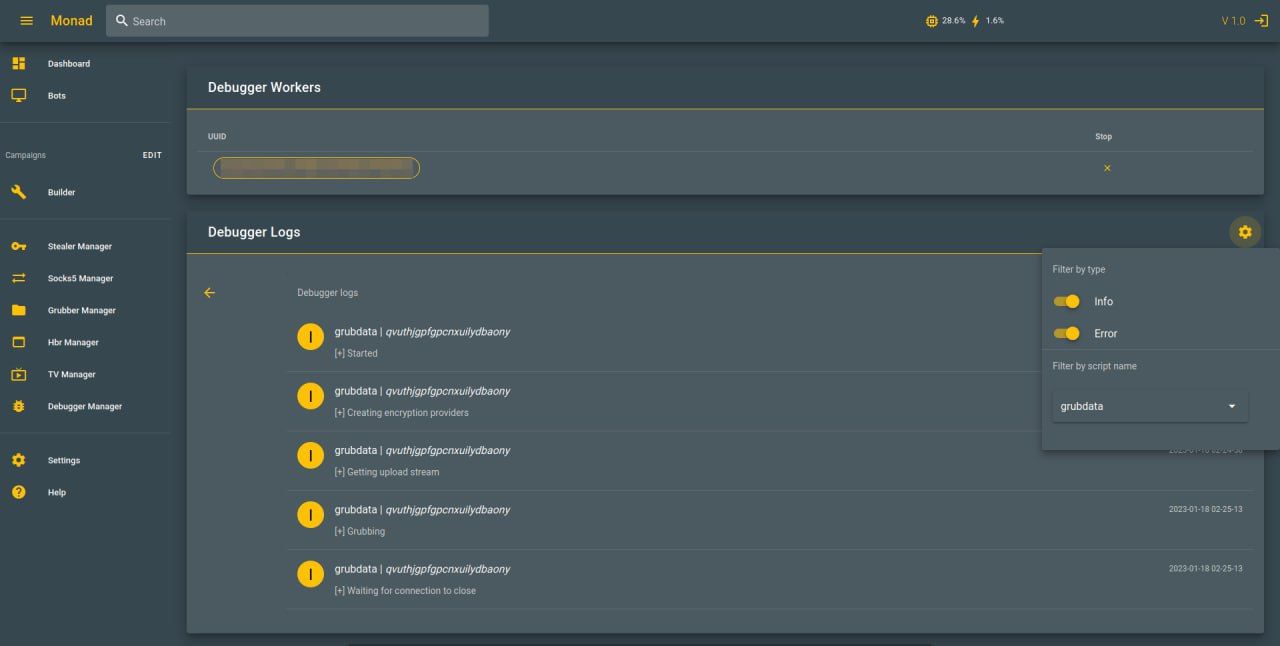Click '[+] Waiting for connection to close' text
This screenshot has width=1280, height=646.
coord(405,591)
